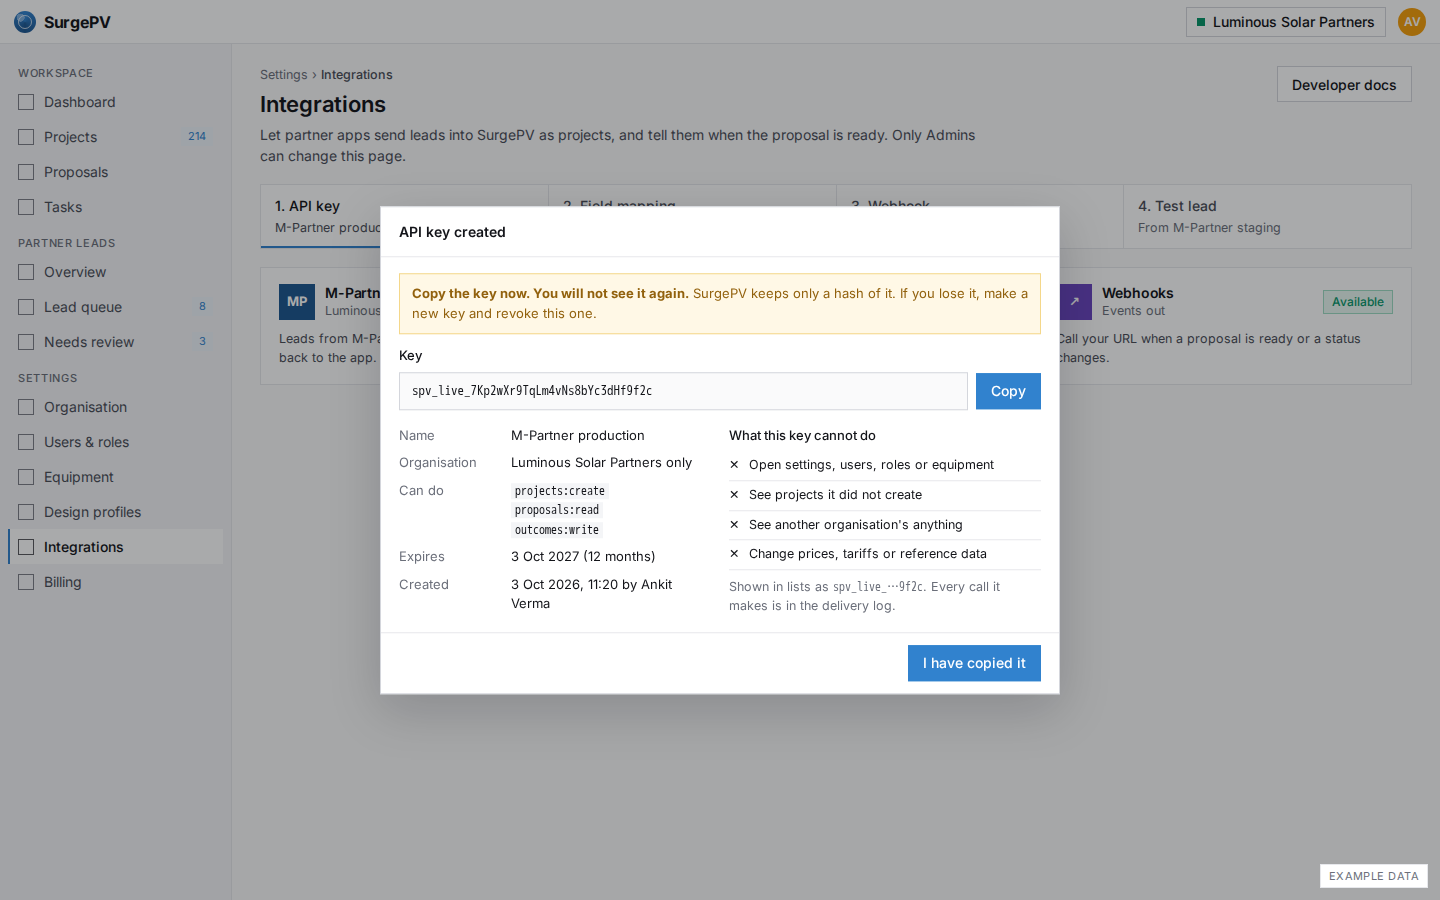
Task: Open Users & roles settings page
Action: 115,442
